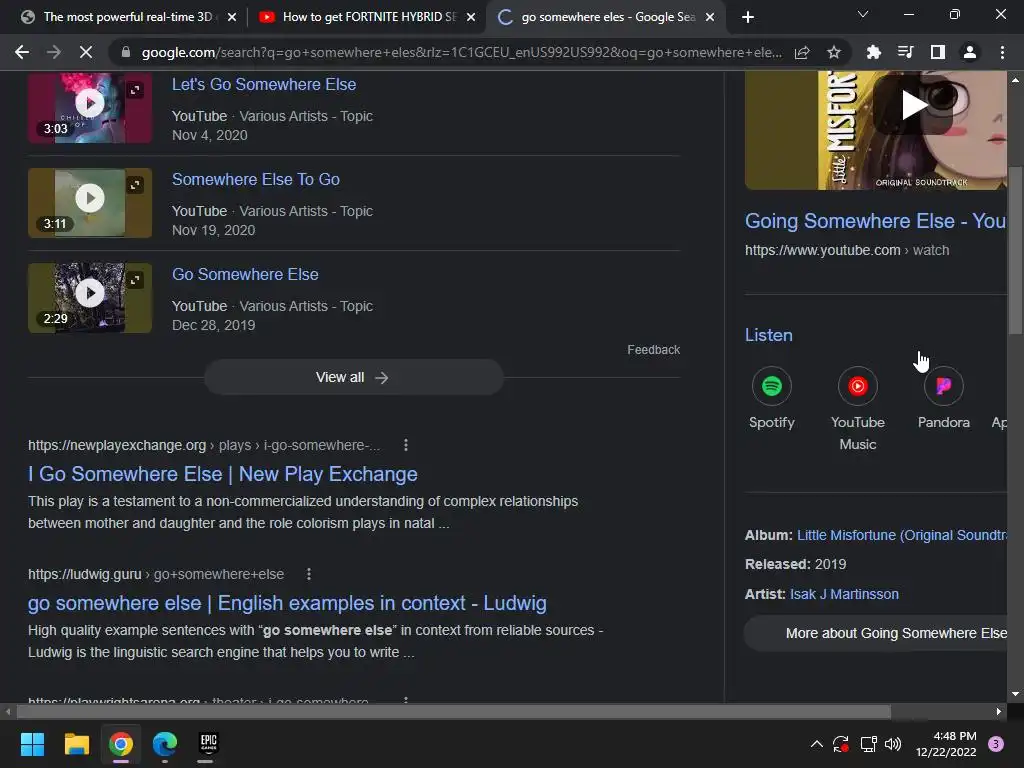Click the address bar URL field
Viewport: 1024px width, 768px height.
[461, 52]
